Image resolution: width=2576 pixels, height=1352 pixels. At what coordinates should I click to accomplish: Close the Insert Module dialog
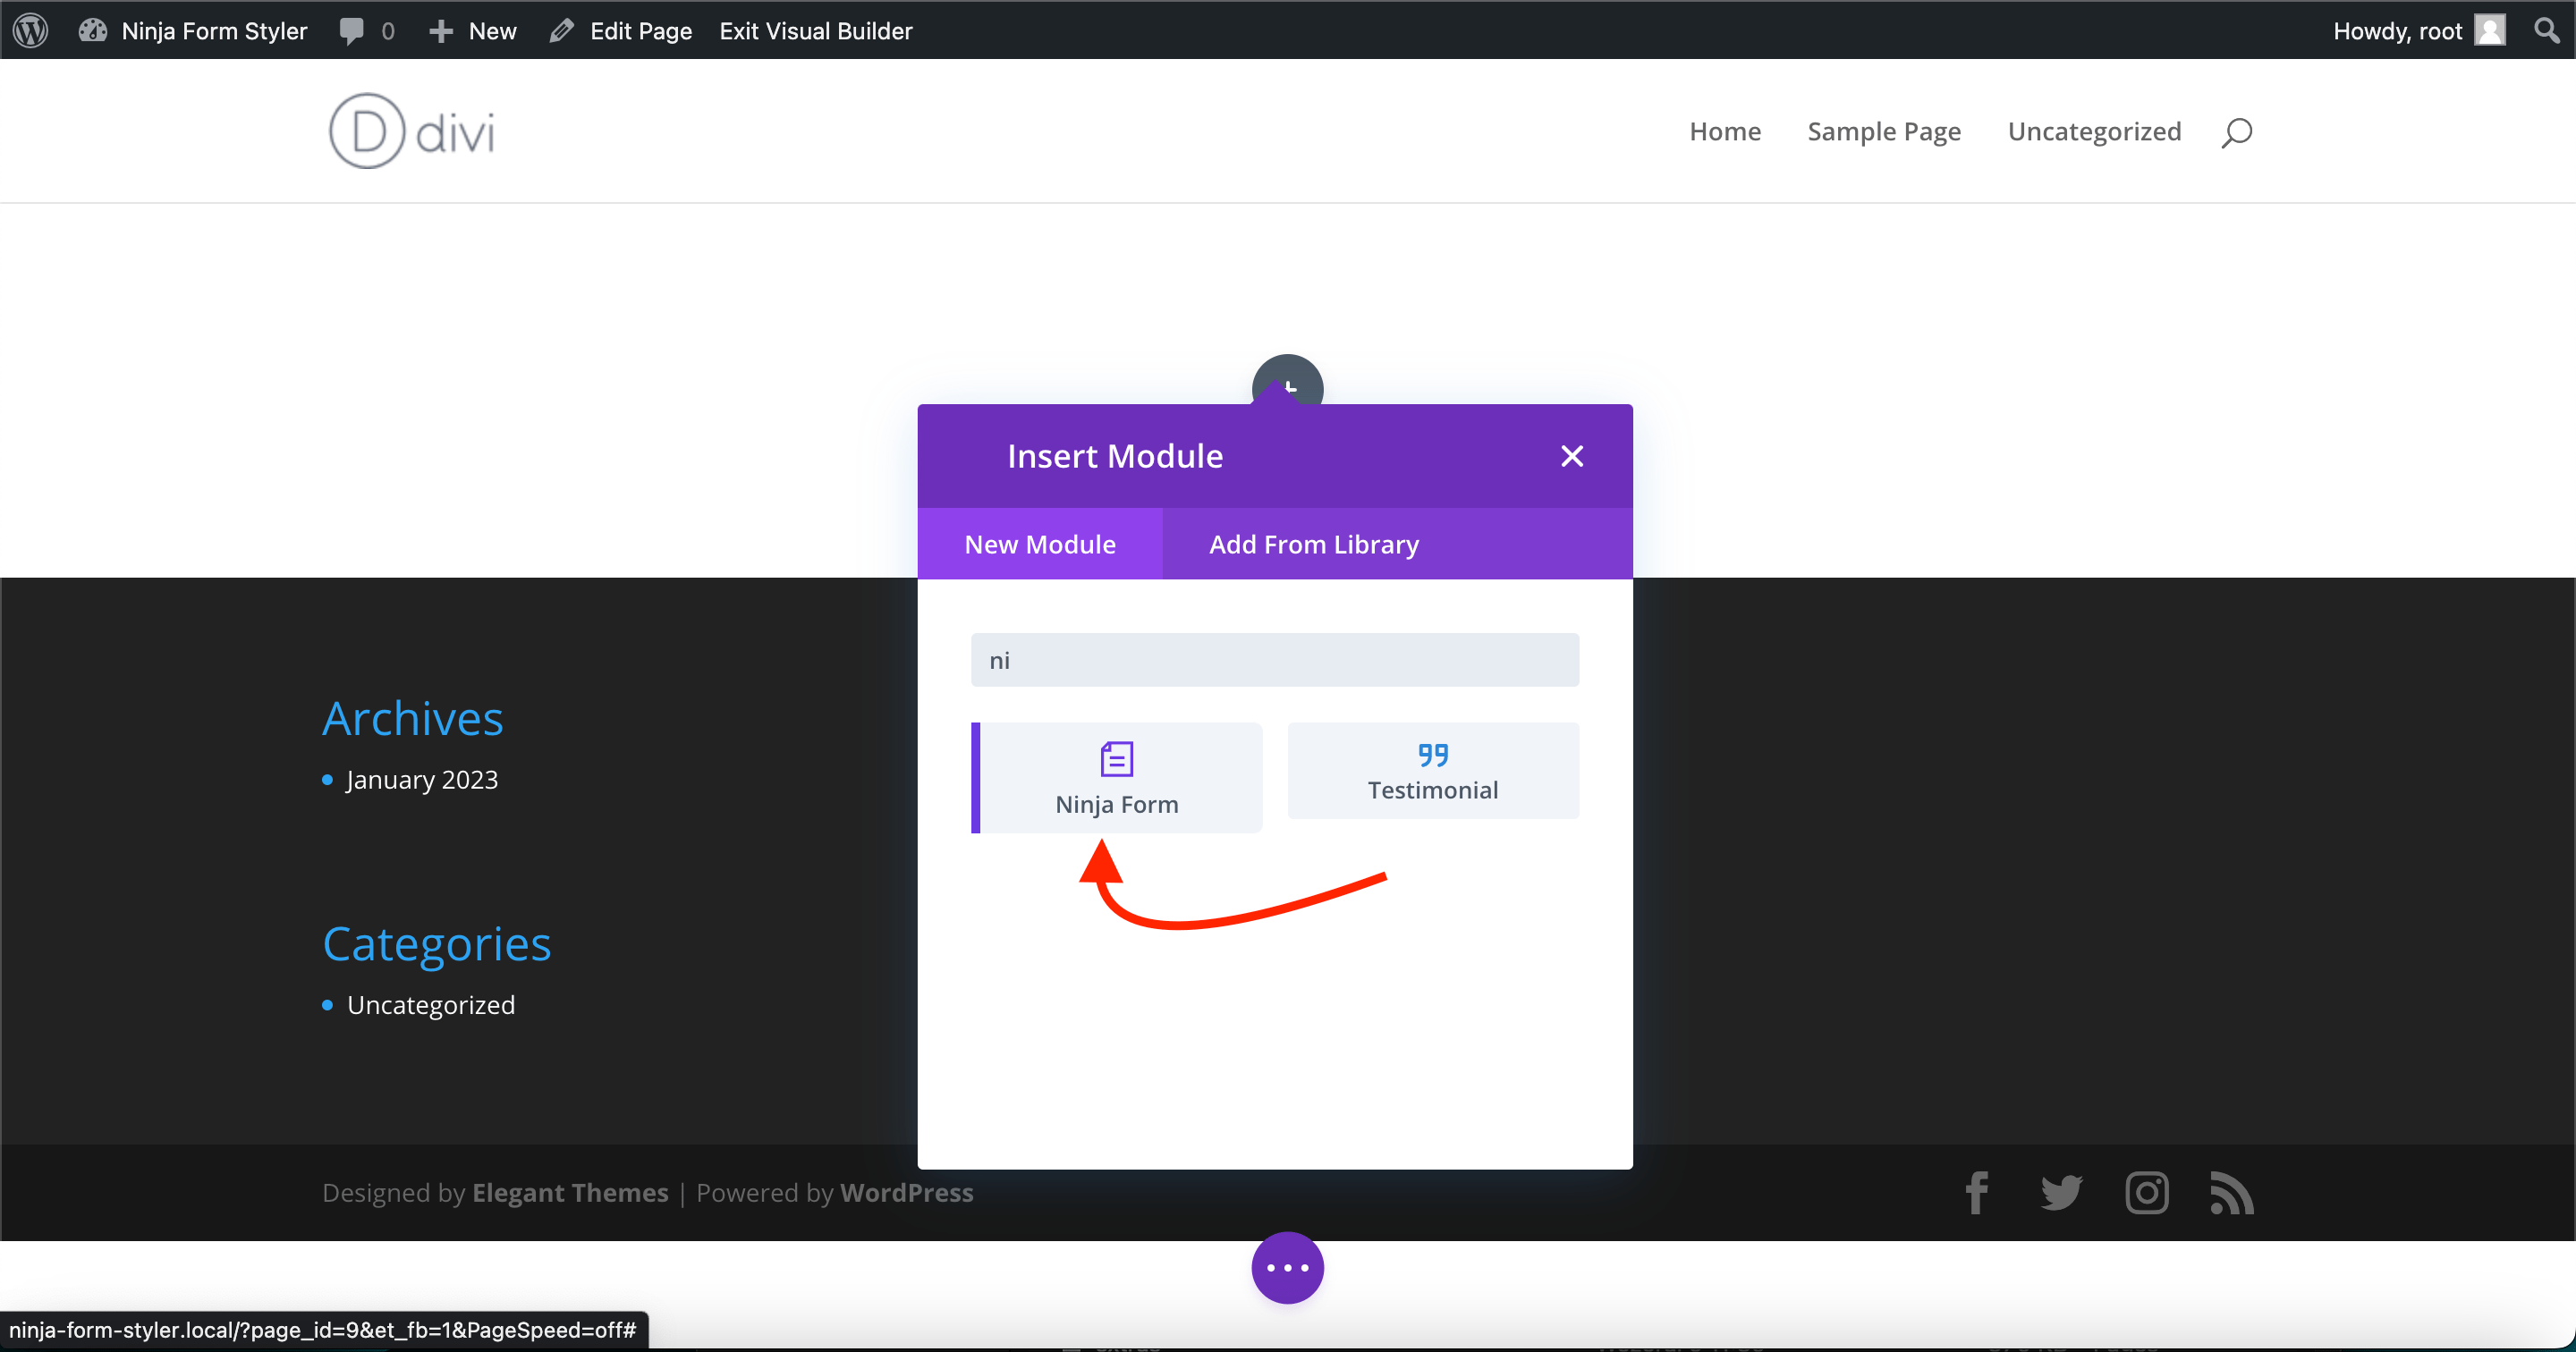(x=1572, y=456)
